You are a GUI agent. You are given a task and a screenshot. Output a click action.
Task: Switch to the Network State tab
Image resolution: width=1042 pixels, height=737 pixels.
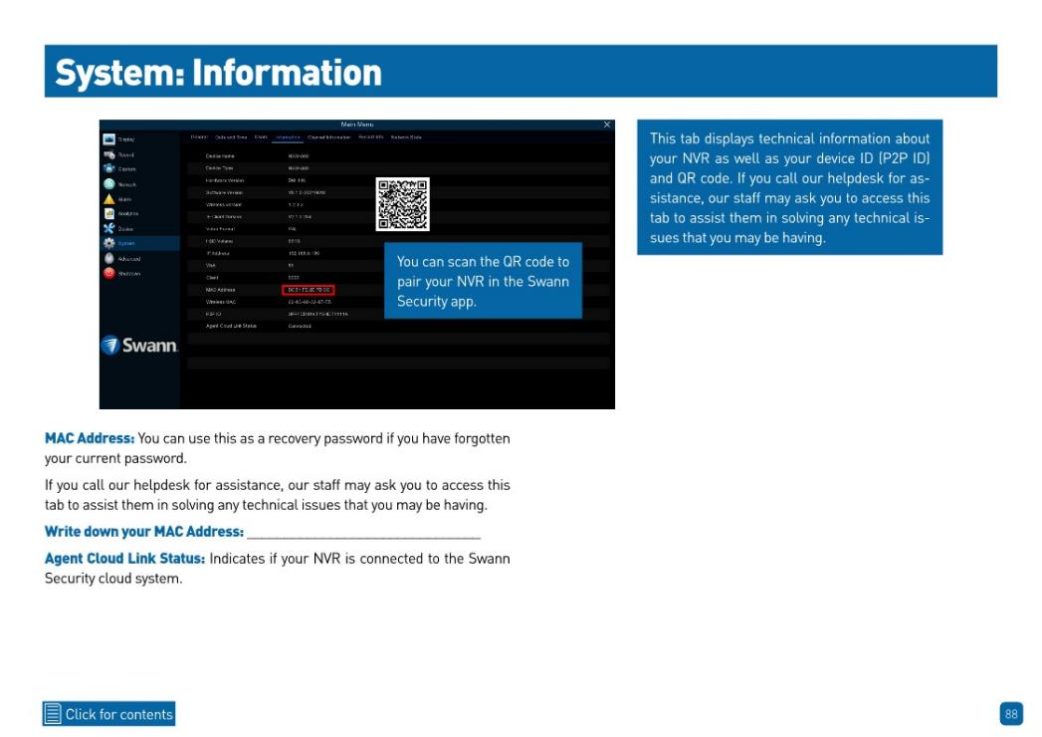click(x=406, y=137)
